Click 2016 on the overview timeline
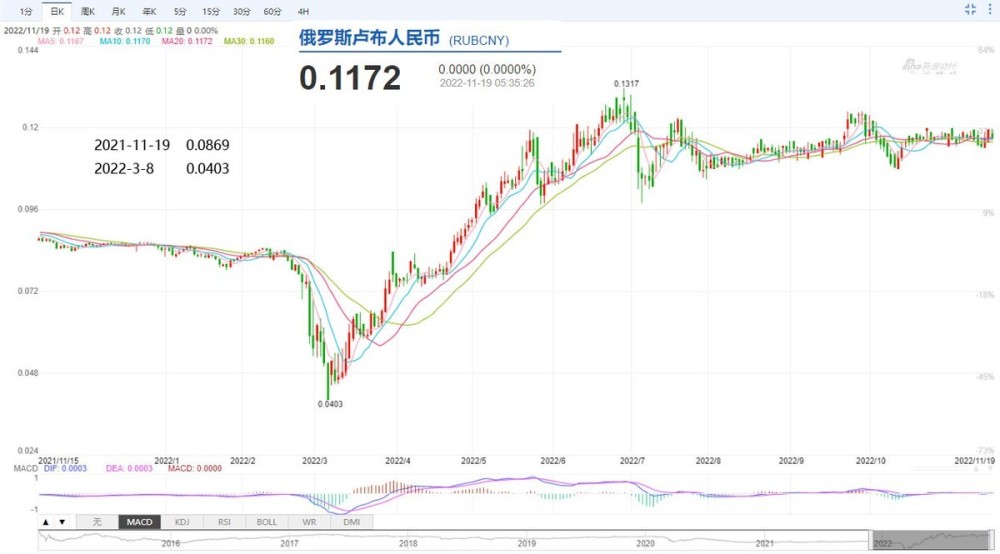 pos(170,543)
